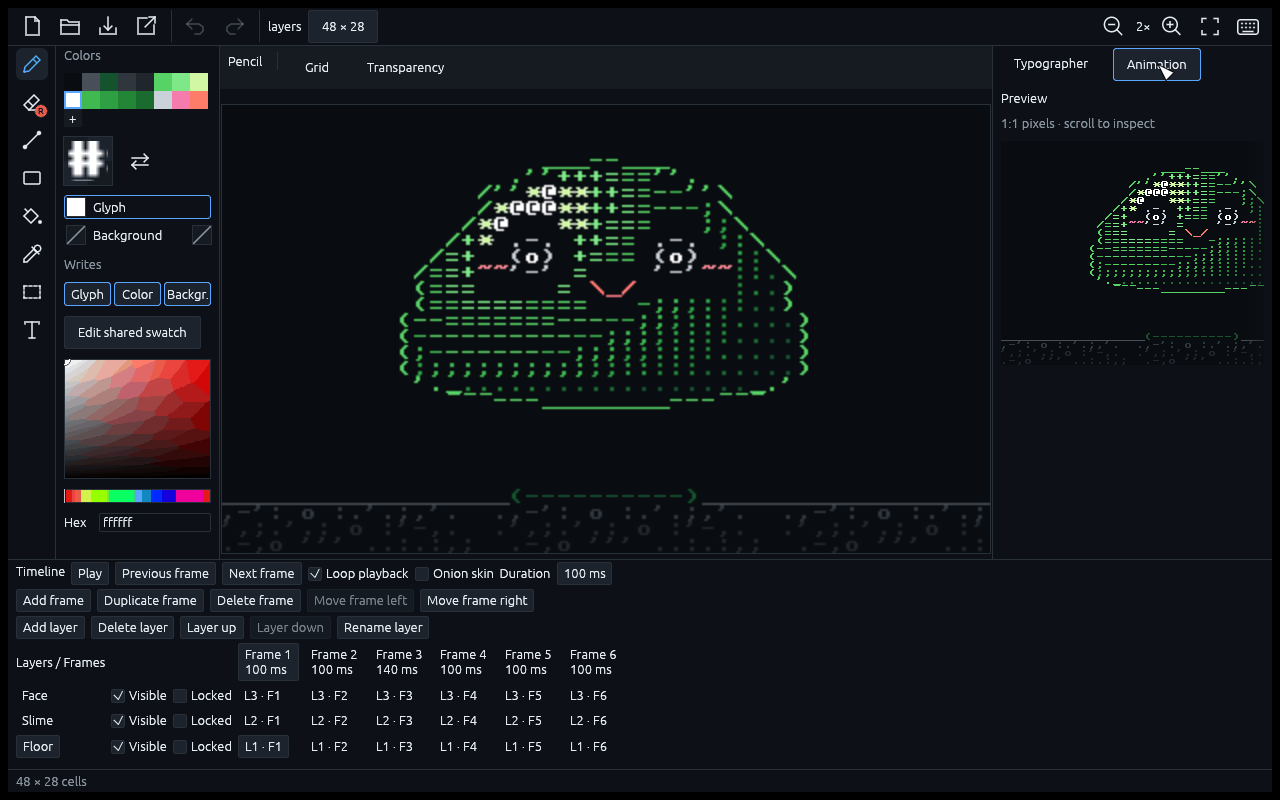Toggle Visible for the Floor layer
Viewport: 1280px width, 800px height.
[x=118, y=746]
